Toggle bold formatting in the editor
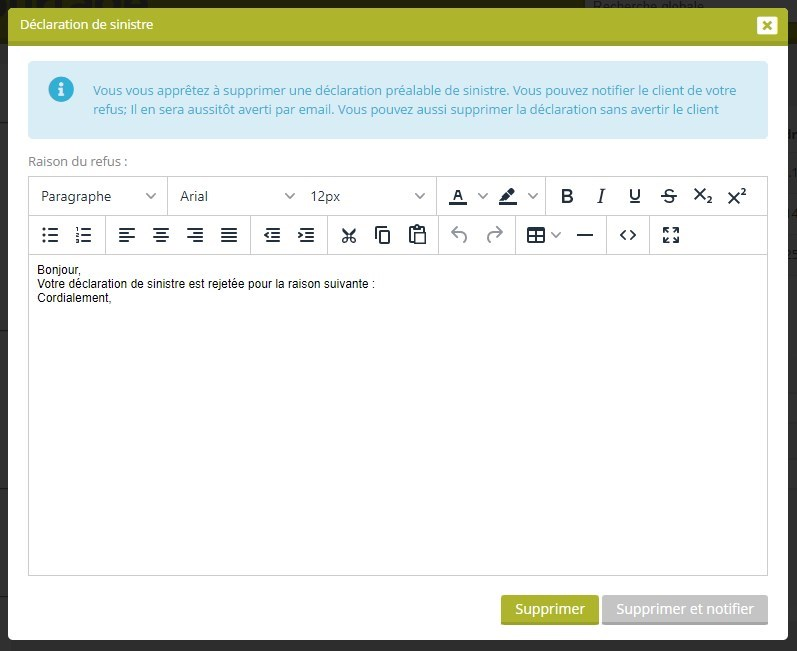This screenshot has height=651, width=797. 567,196
